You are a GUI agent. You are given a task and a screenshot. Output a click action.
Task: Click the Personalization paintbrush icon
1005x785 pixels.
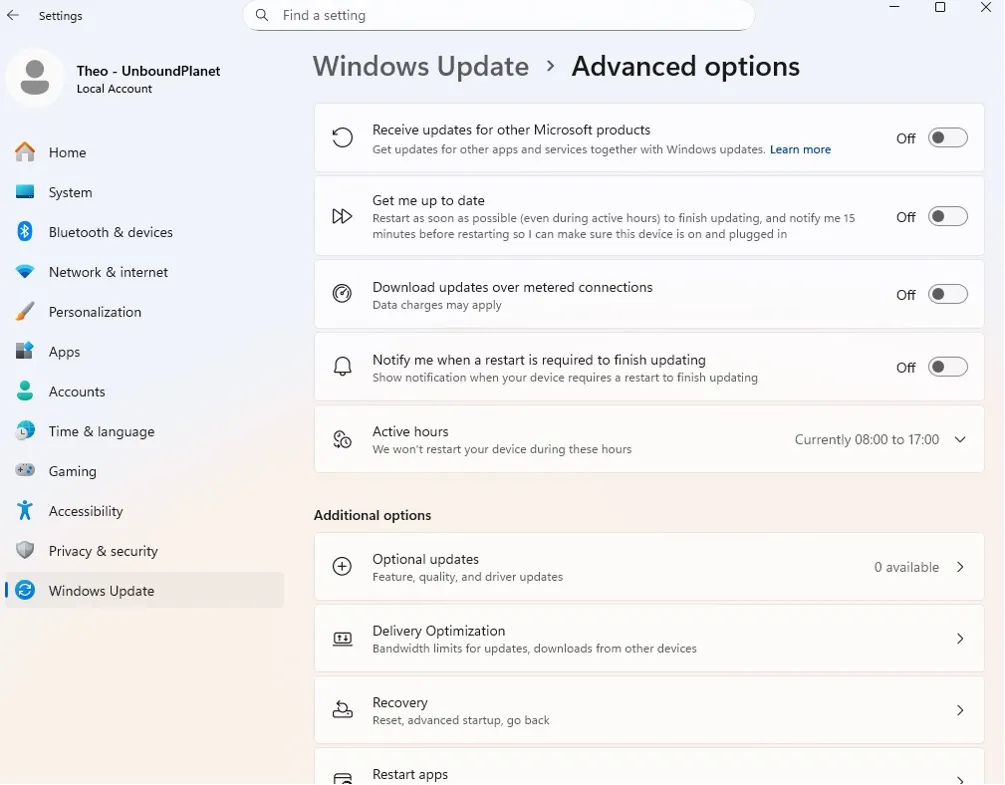click(x=26, y=312)
